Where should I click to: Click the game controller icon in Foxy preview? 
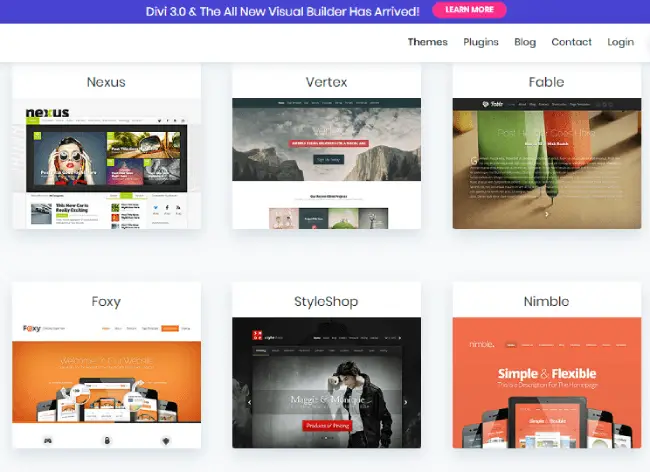(x=48, y=440)
